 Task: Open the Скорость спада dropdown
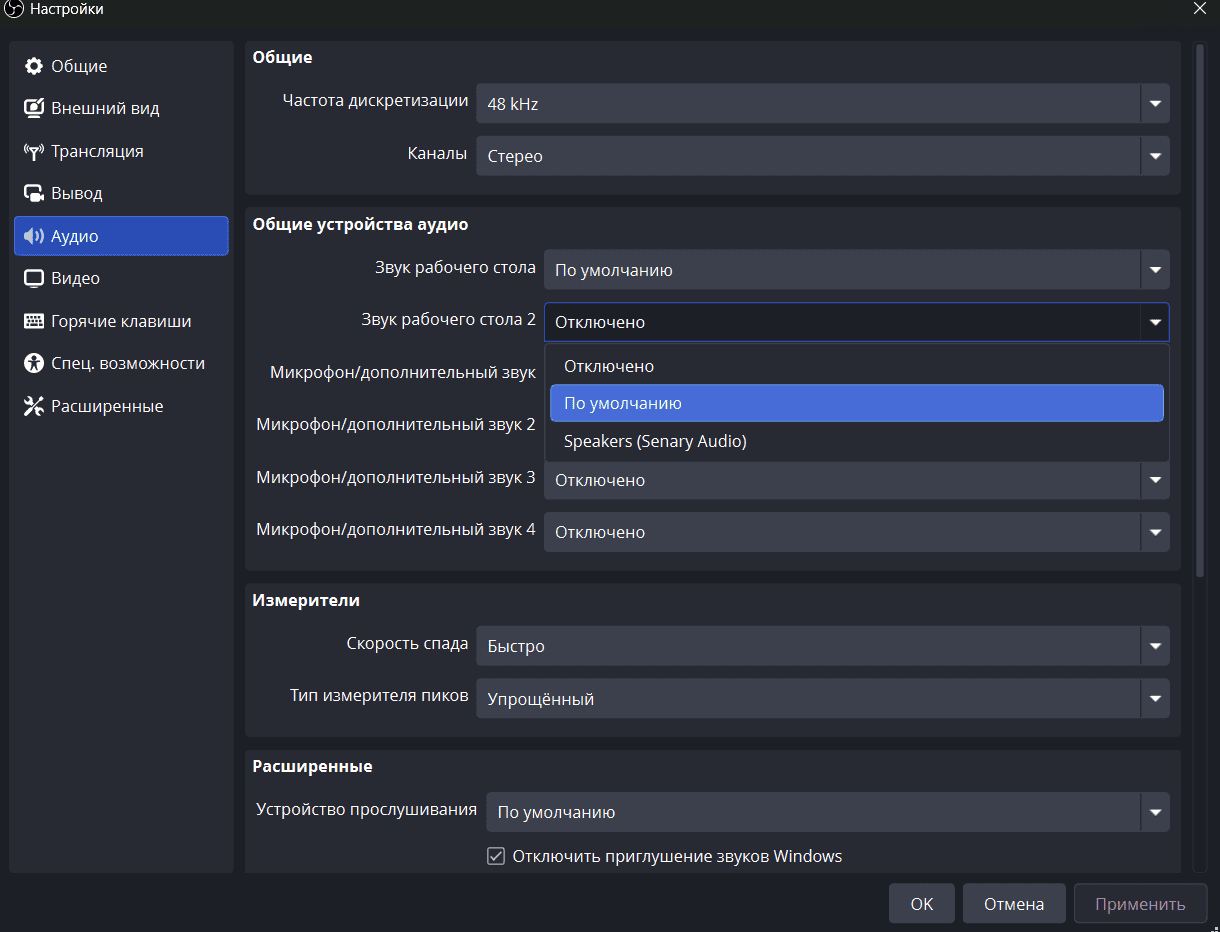[x=822, y=646]
